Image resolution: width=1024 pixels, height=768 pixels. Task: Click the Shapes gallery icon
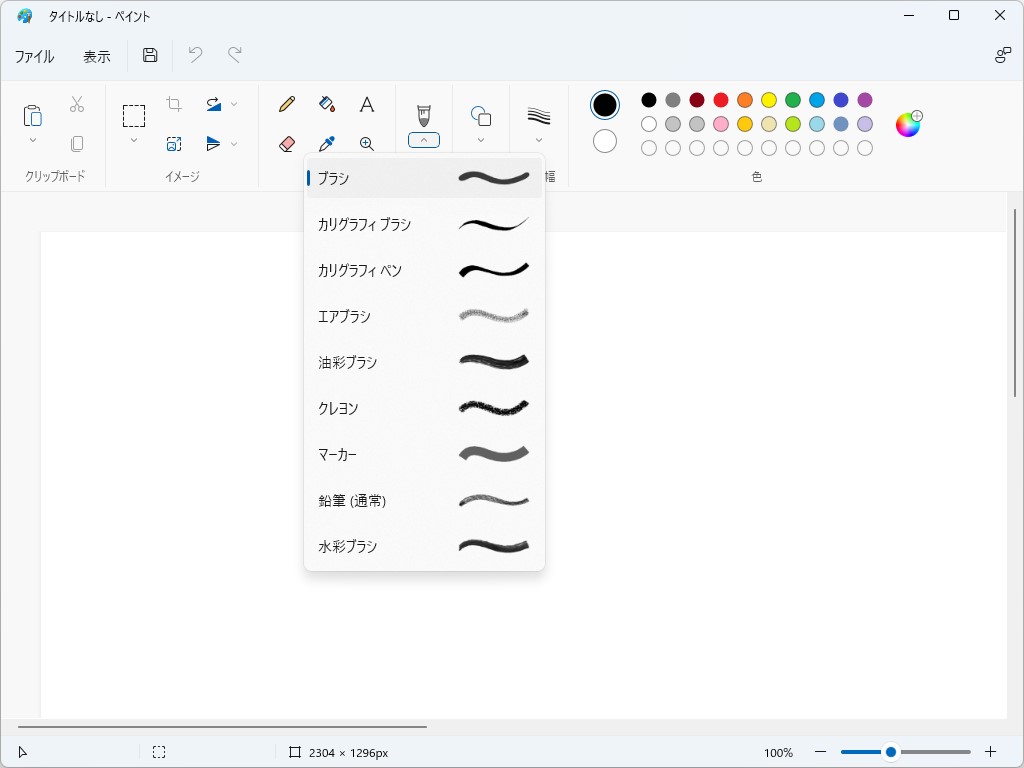481,116
